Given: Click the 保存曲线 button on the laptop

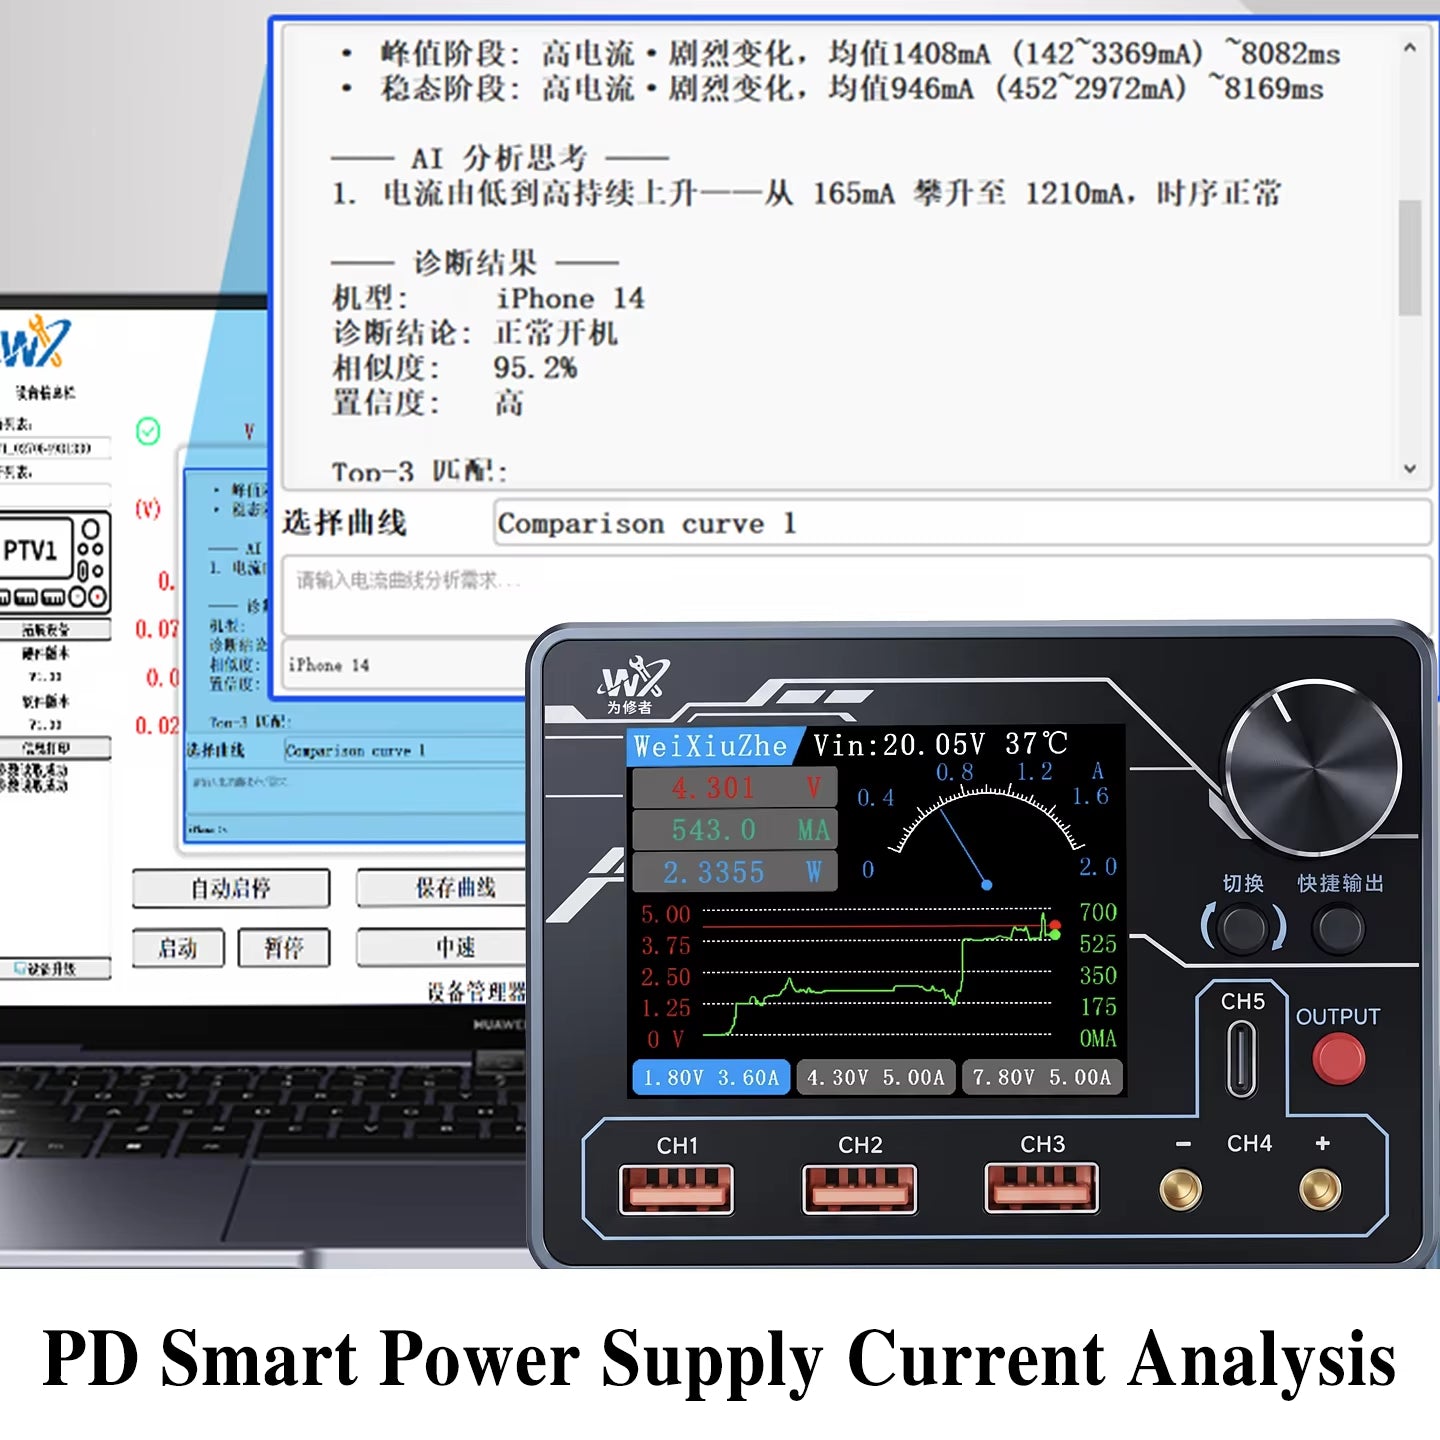Looking at the screenshot, I should pyautogui.click(x=442, y=888).
